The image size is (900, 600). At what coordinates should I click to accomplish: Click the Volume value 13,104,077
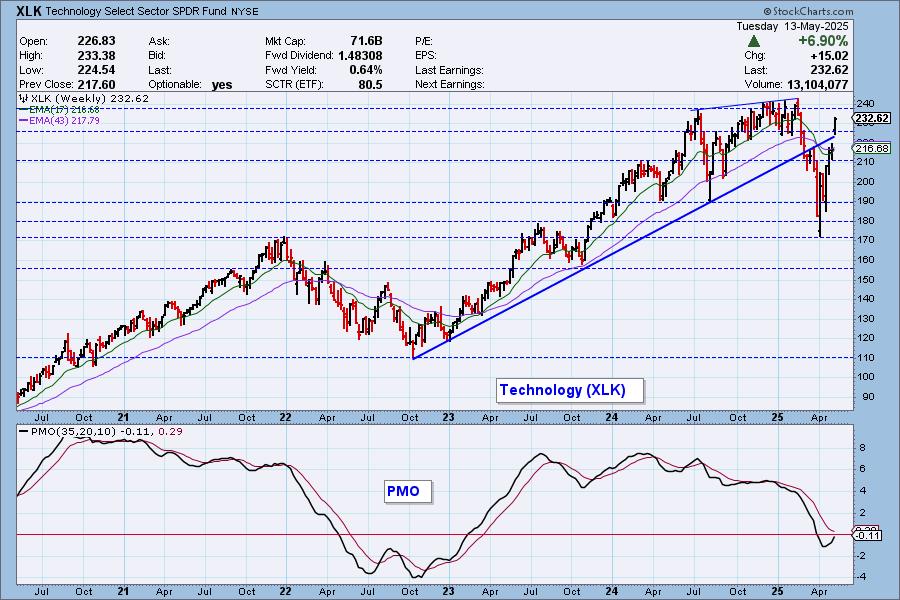[x=817, y=84]
